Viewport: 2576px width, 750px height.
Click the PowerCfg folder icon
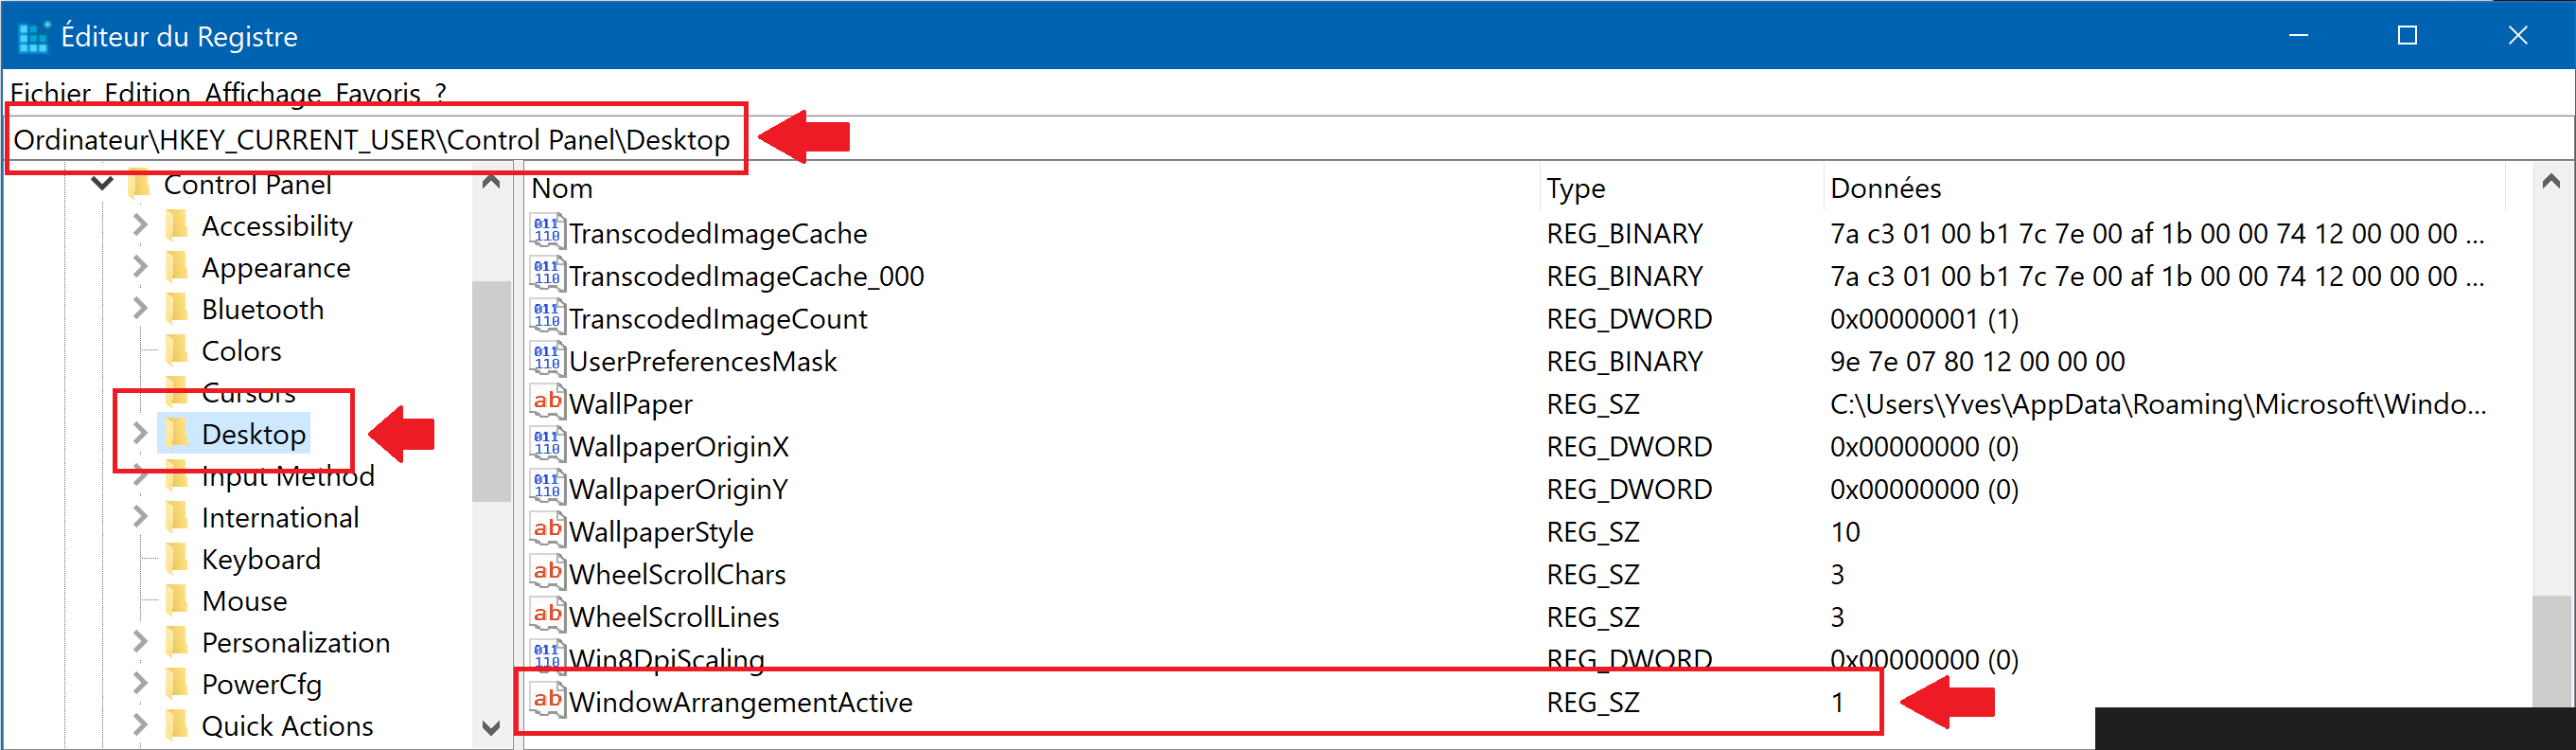click(176, 684)
